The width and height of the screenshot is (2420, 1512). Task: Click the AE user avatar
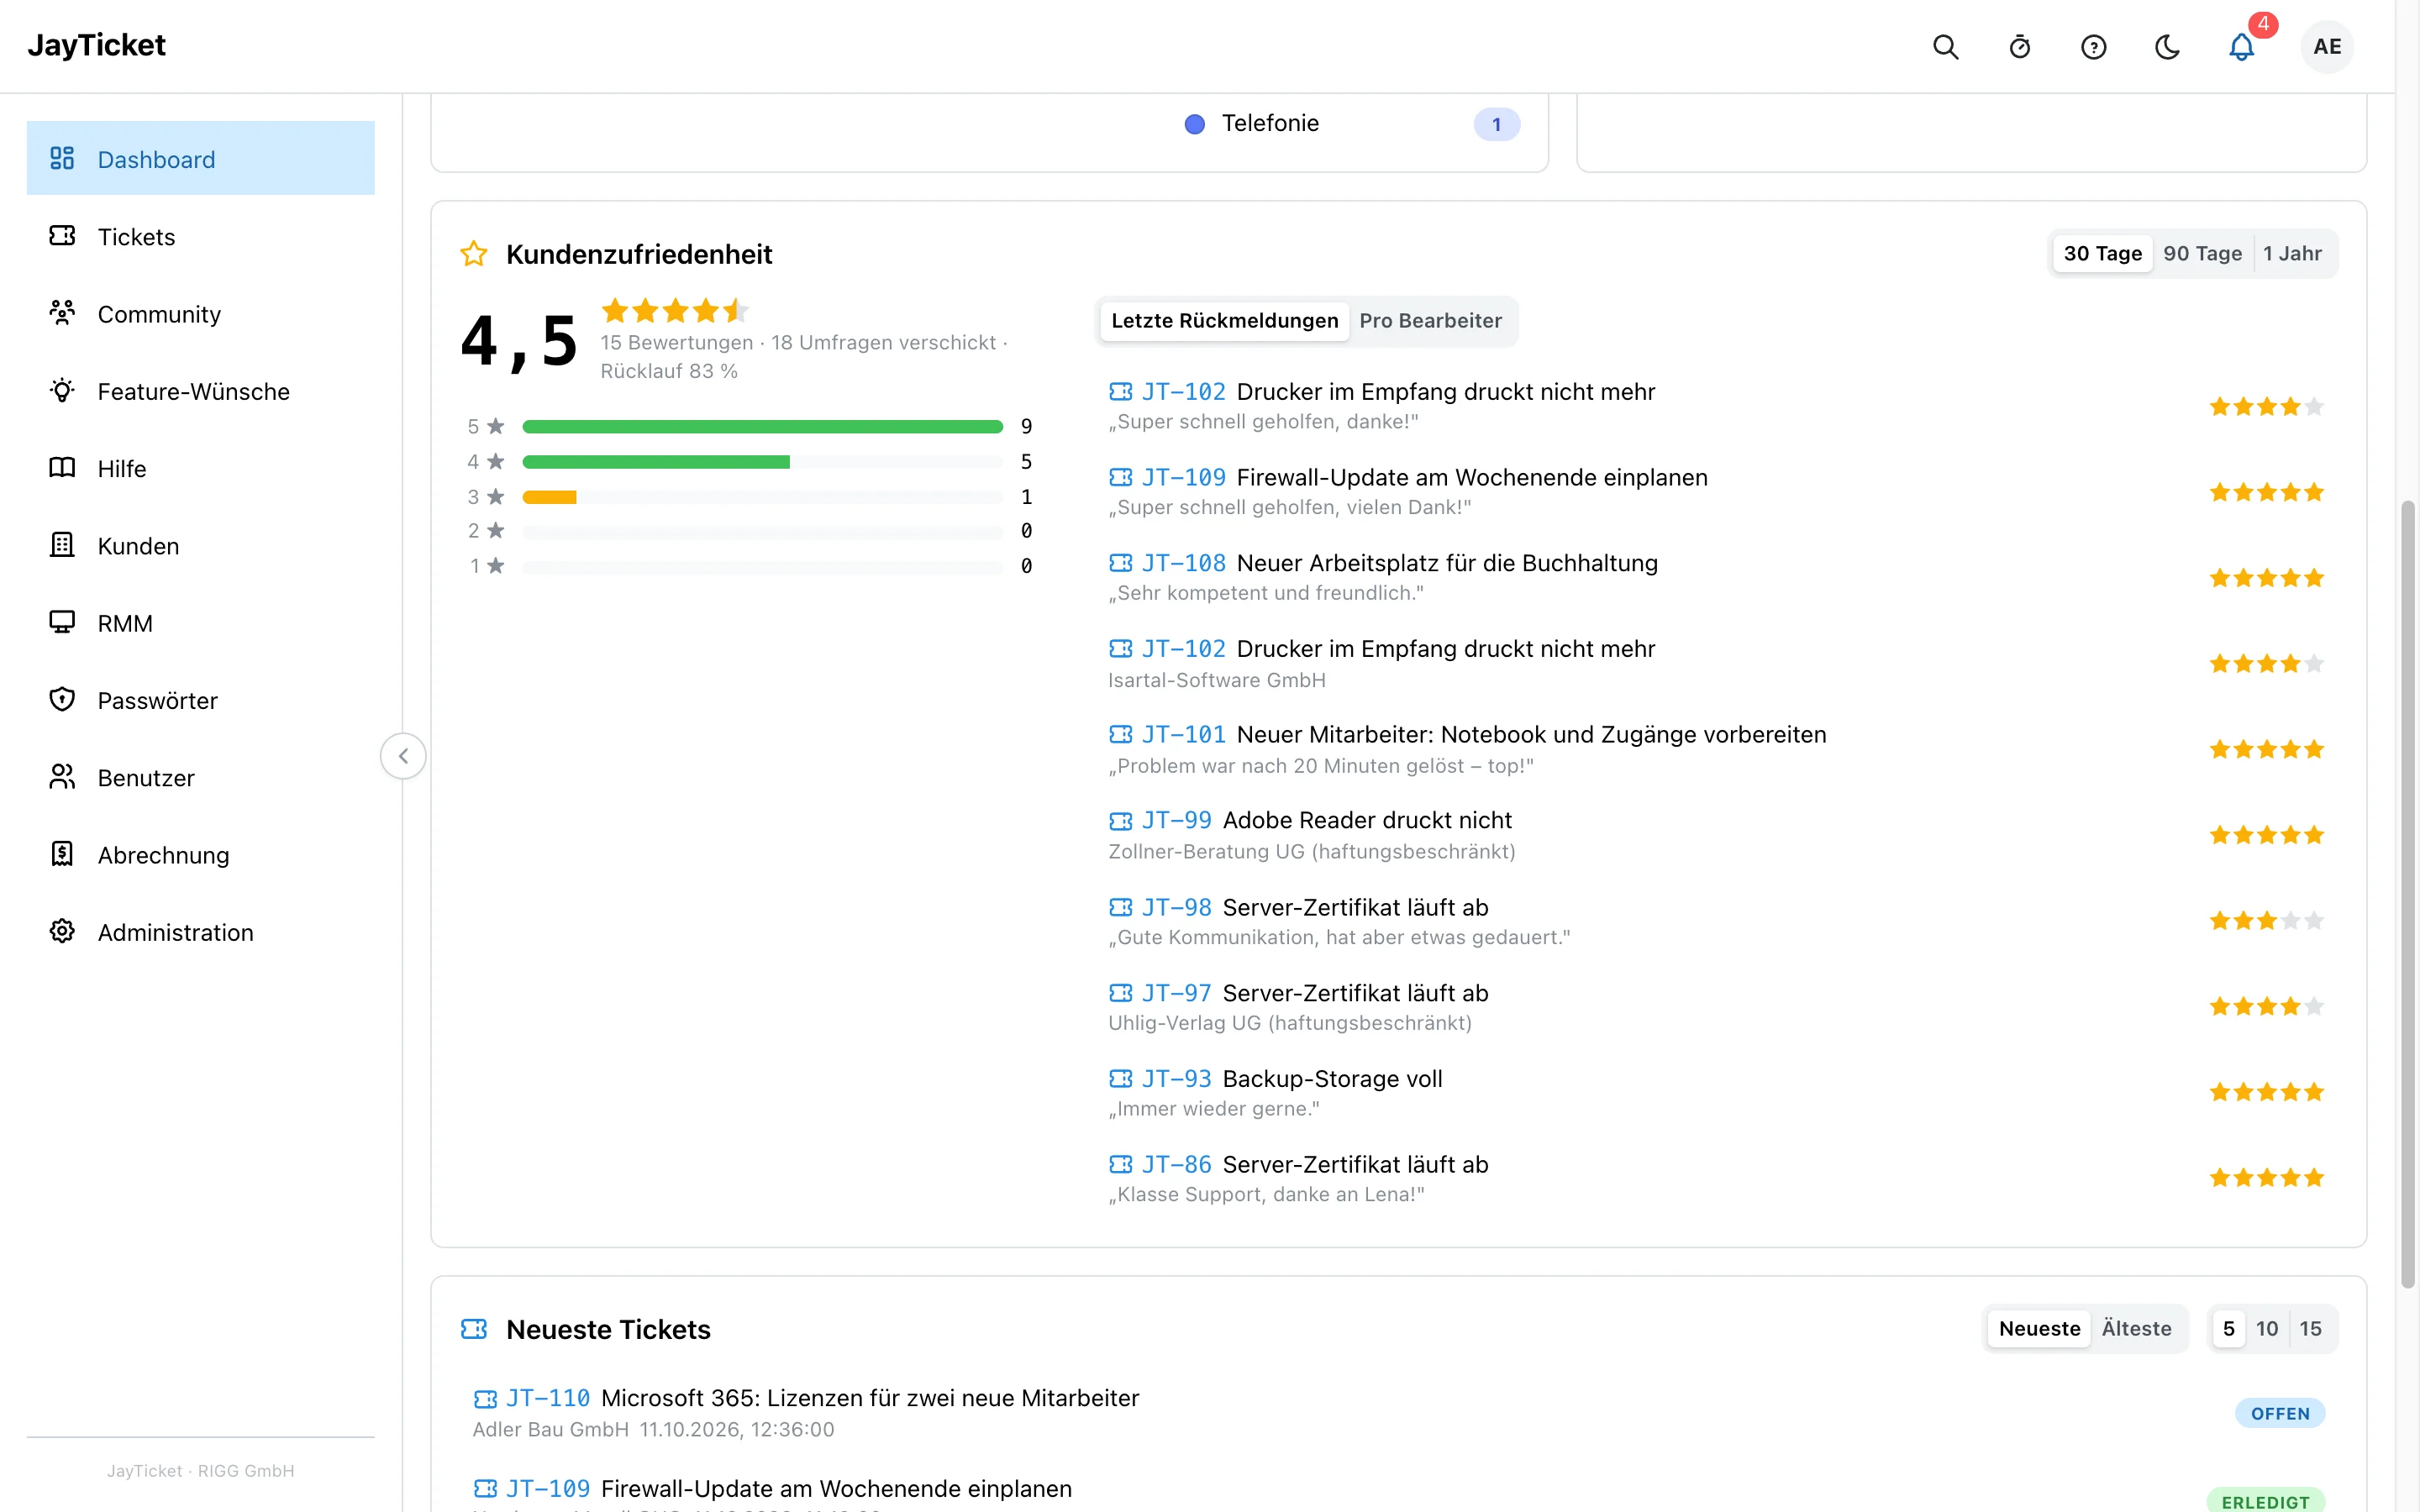click(x=2327, y=47)
